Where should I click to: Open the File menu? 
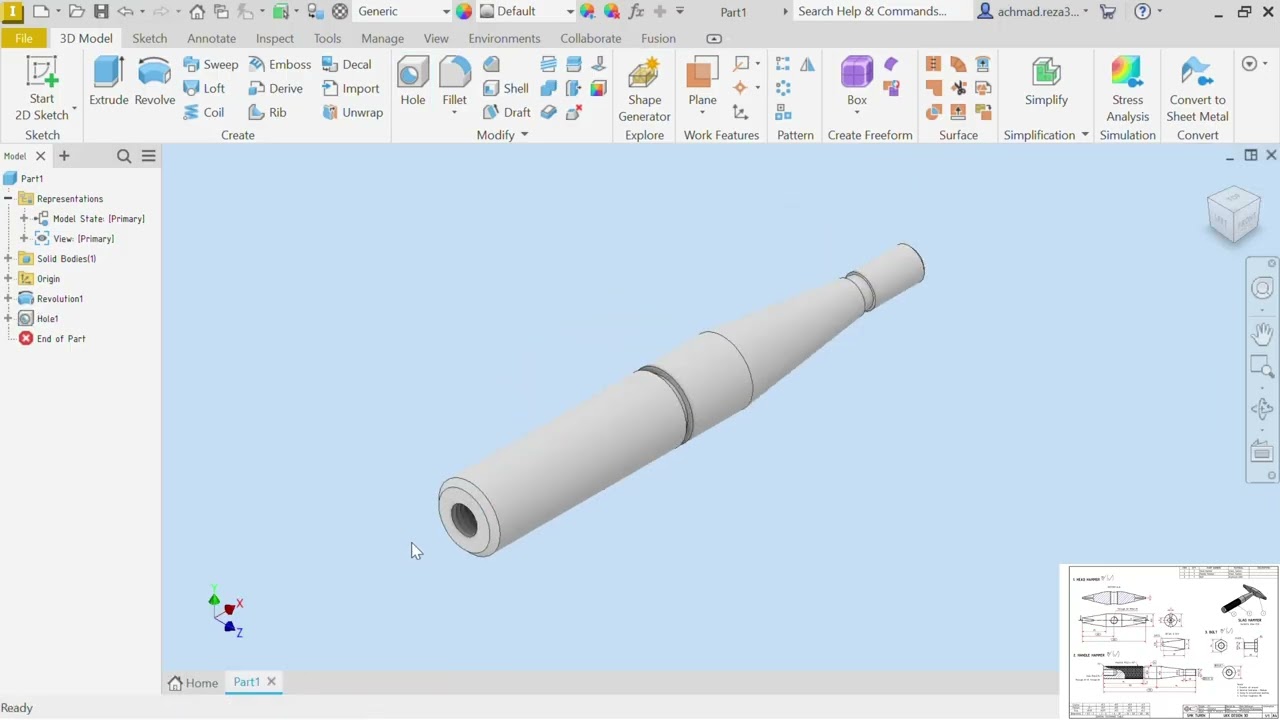pyautogui.click(x=23, y=38)
